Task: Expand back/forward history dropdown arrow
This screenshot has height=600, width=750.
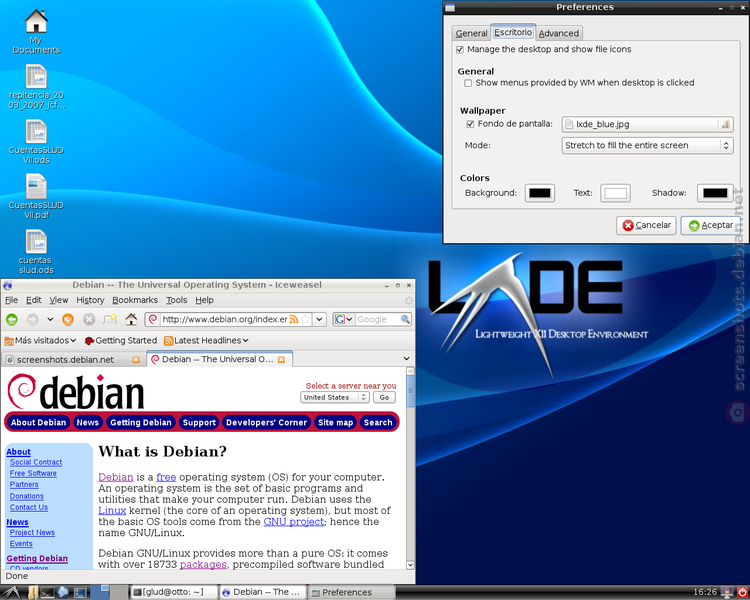Action: (x=50, y=319)
